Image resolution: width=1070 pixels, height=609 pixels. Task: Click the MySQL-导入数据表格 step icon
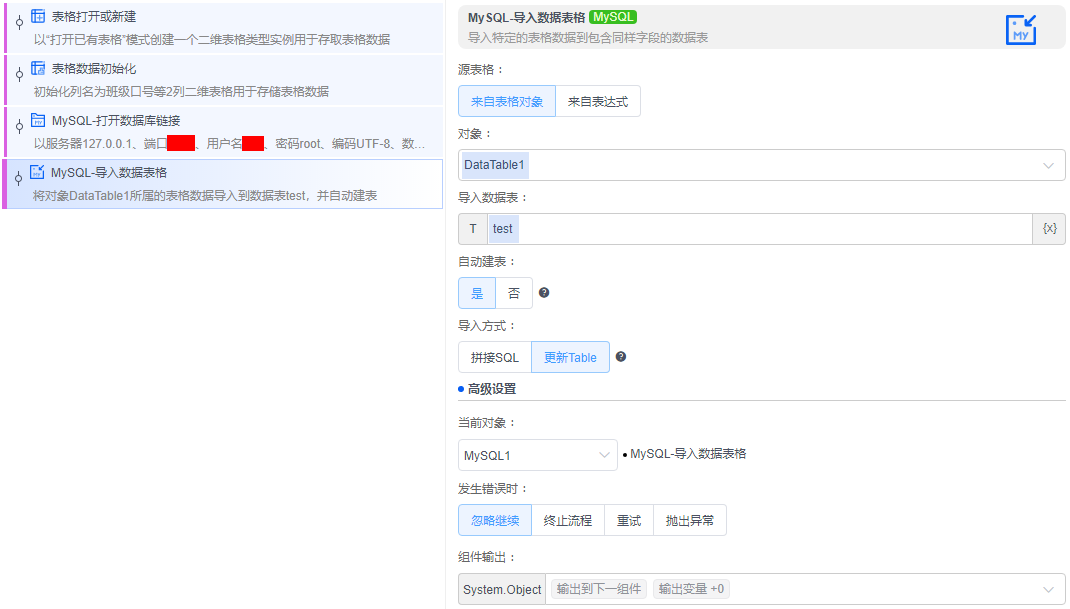click(38, 172)
